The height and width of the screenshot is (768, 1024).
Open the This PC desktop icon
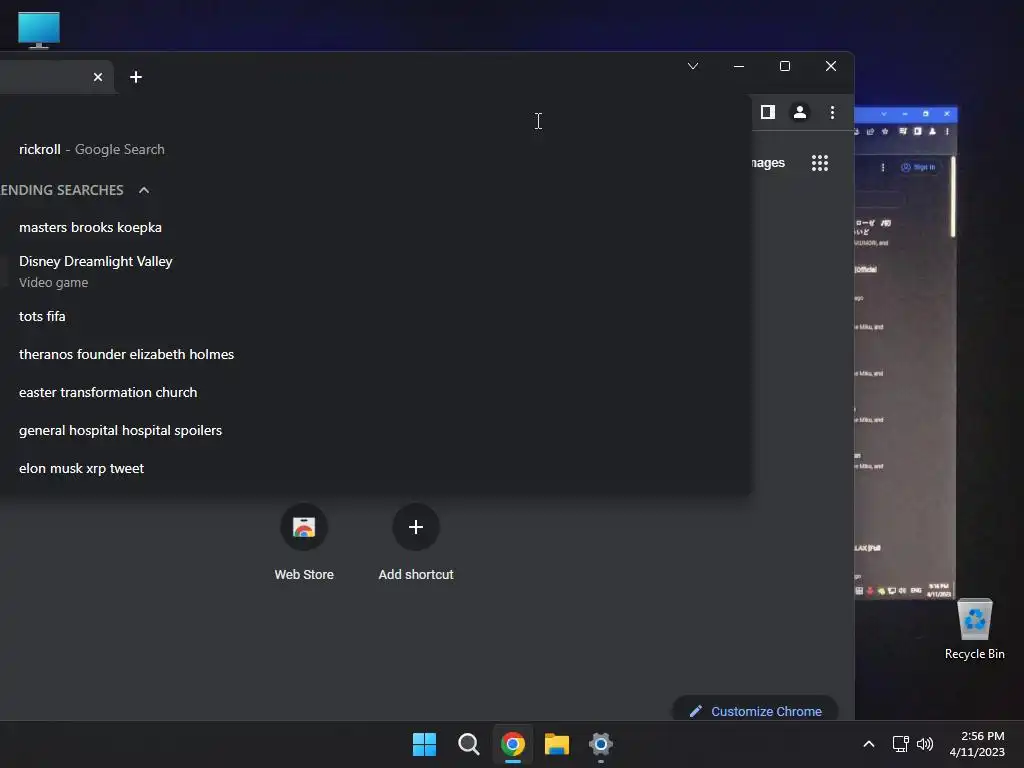coord(39,30)
